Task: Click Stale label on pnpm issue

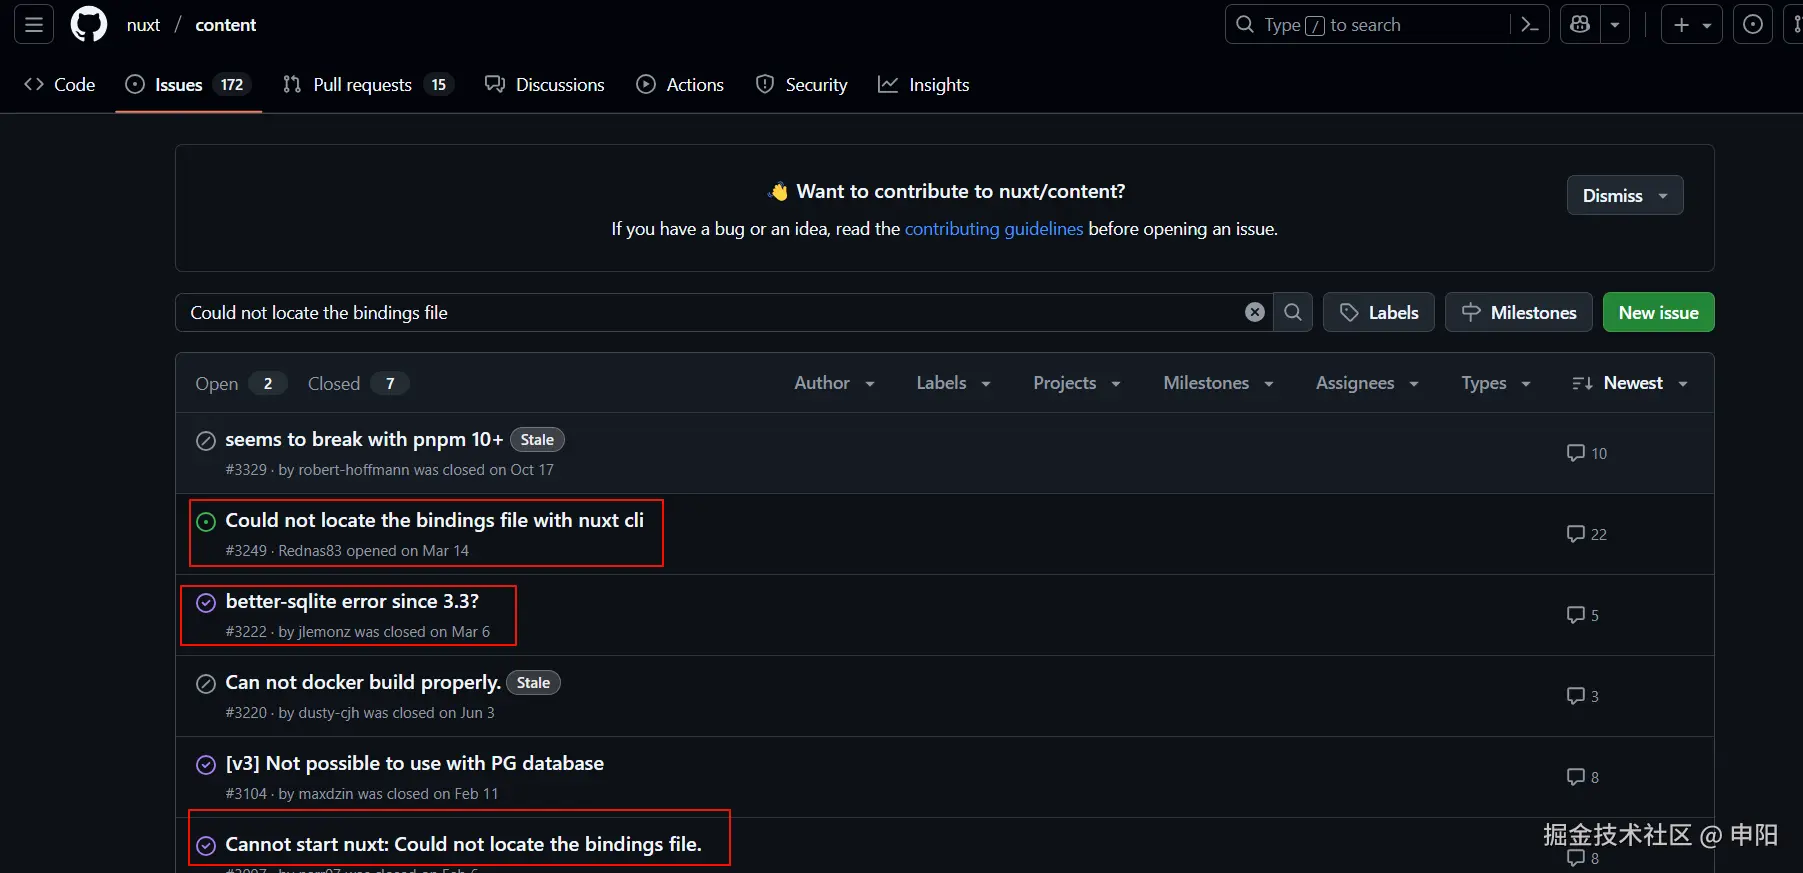Action: click(x=537, y=440)
